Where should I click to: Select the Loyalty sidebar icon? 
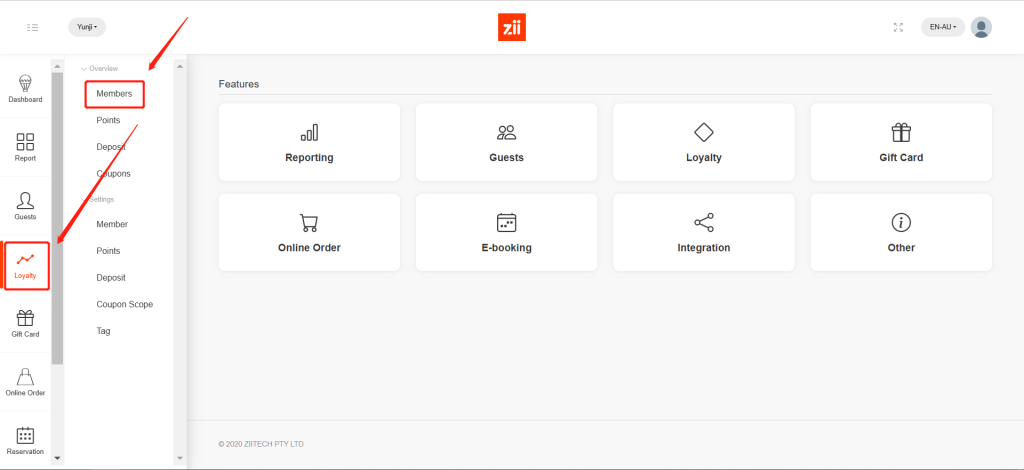coord(26,265)
